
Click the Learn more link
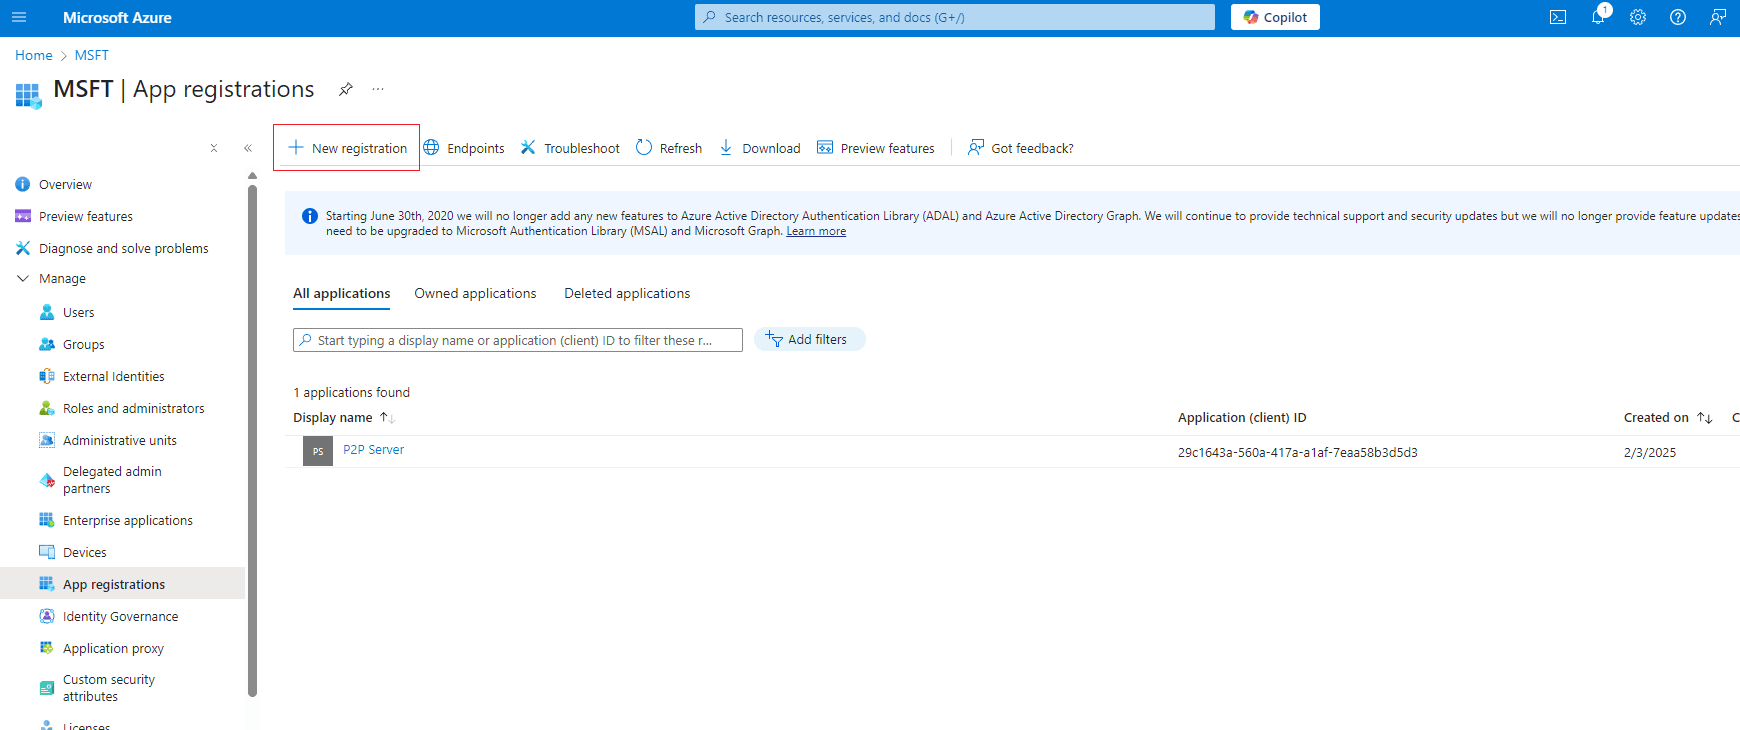point(816,231)
